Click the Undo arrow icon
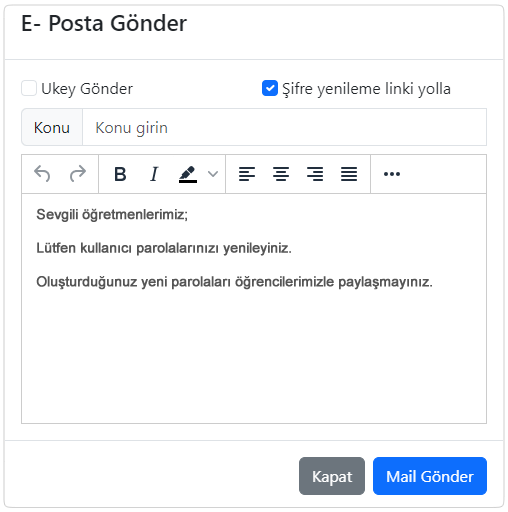 pos(42,174)
